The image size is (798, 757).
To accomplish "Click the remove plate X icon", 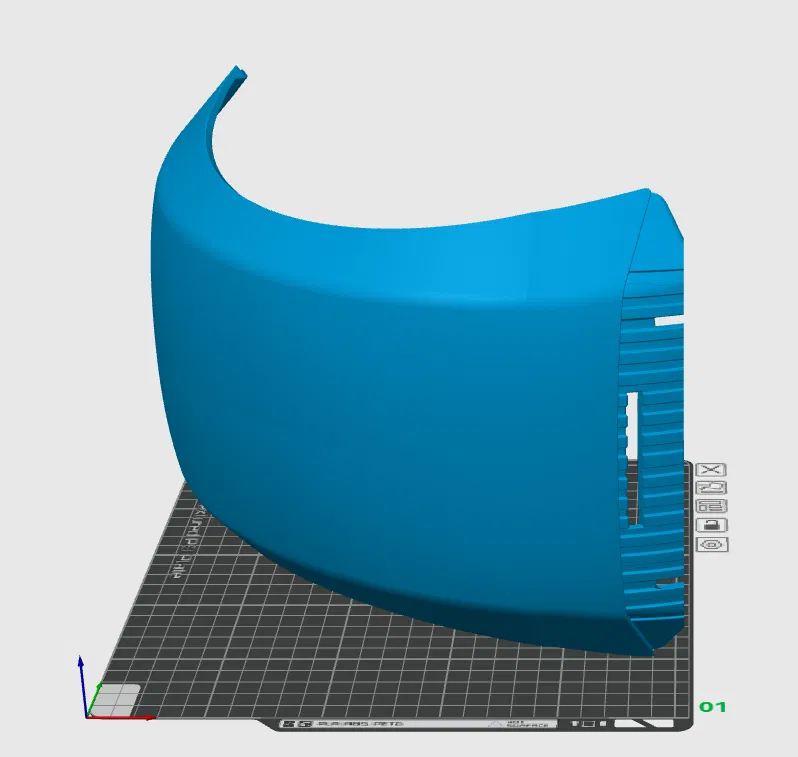I will click(x=711, y=469).
